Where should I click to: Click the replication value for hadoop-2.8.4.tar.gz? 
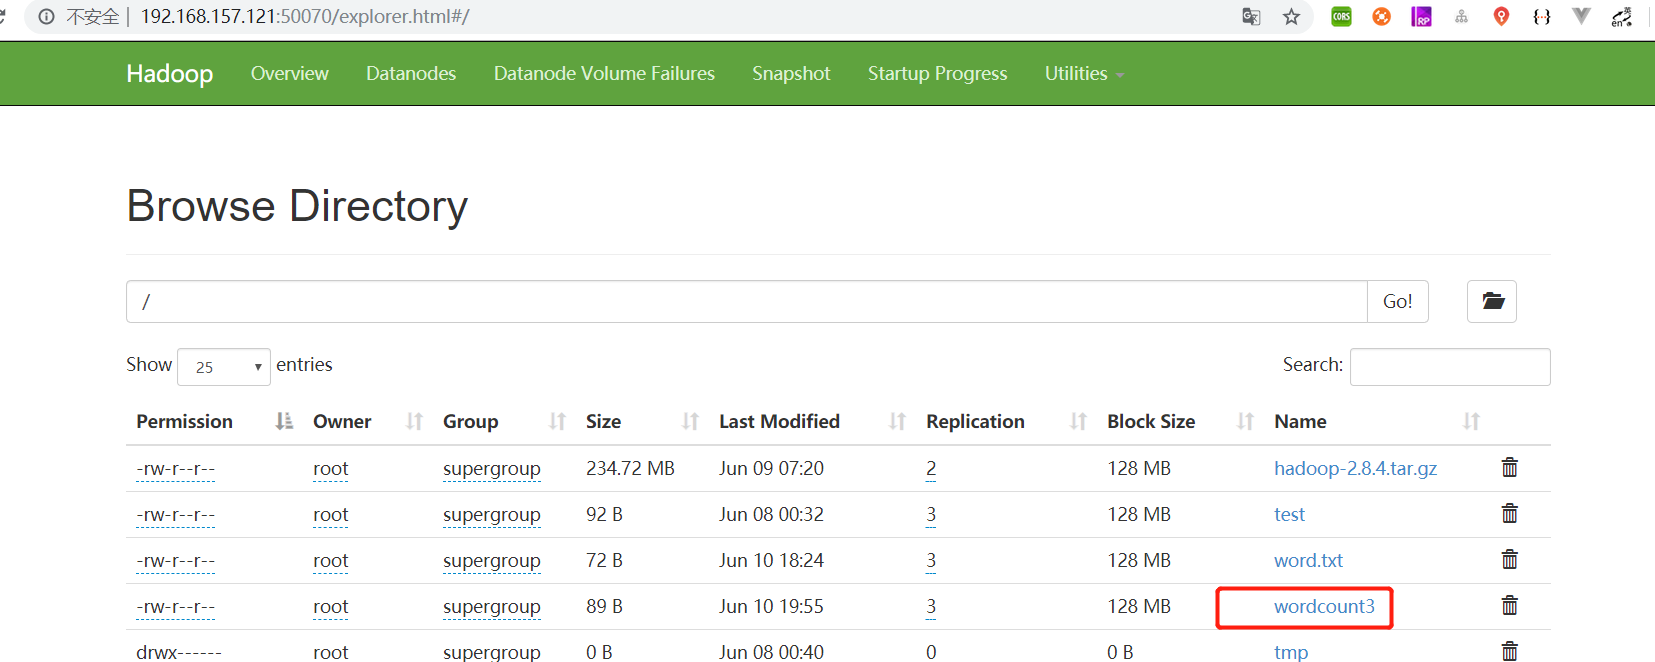931,469
